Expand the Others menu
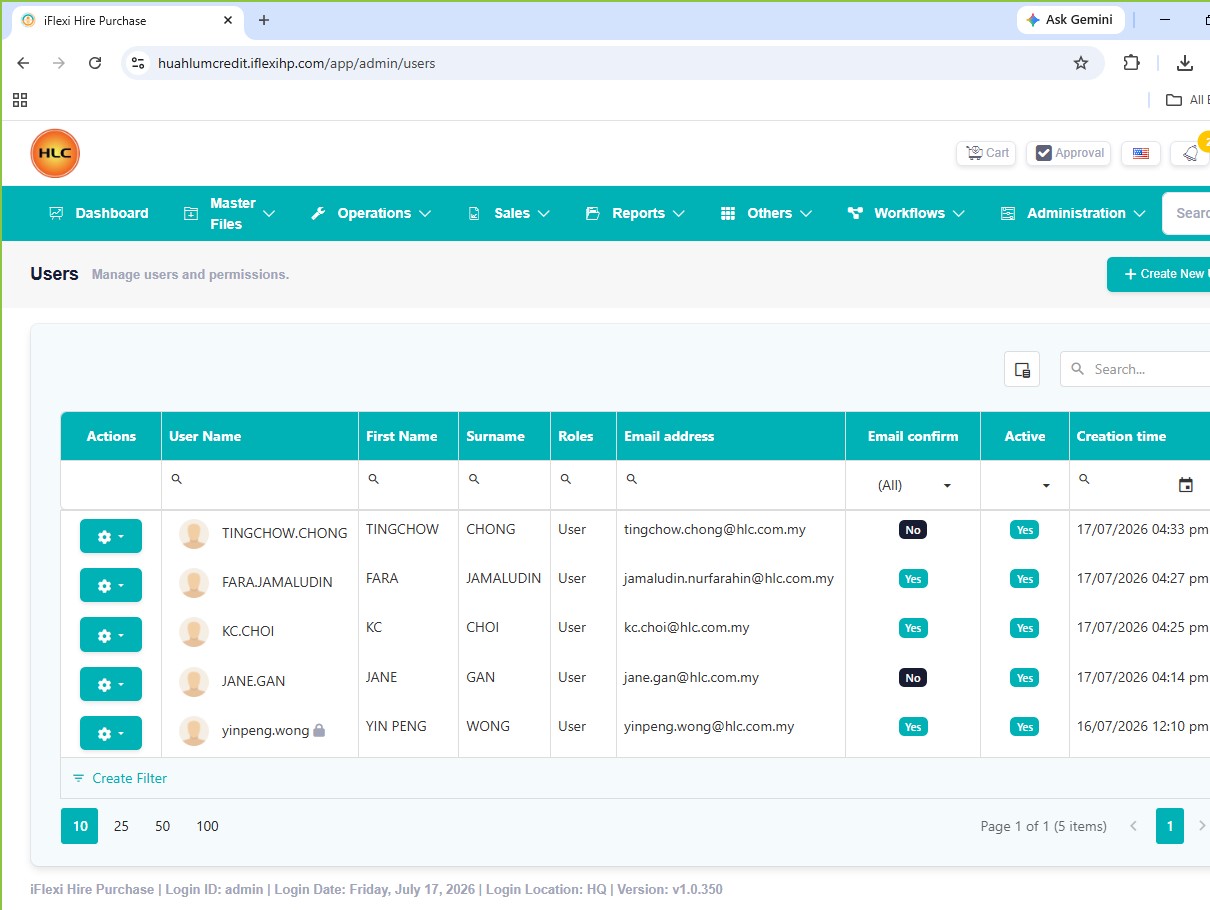This screenshot has width=1210, height=910. [x=766, y=213]
